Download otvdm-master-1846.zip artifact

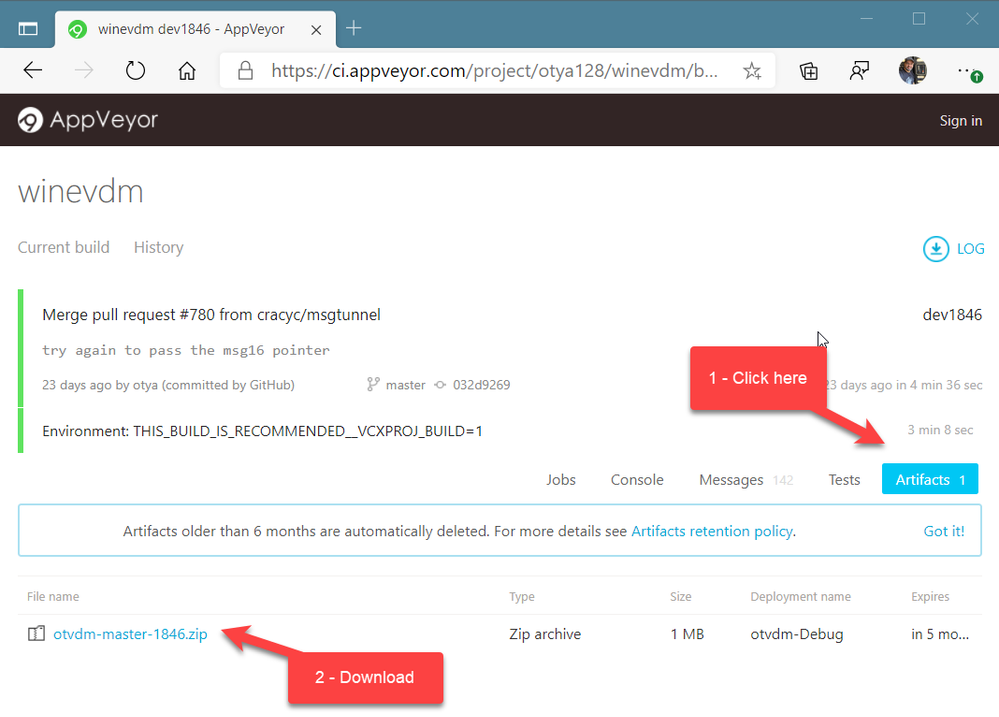coord(130,634)
